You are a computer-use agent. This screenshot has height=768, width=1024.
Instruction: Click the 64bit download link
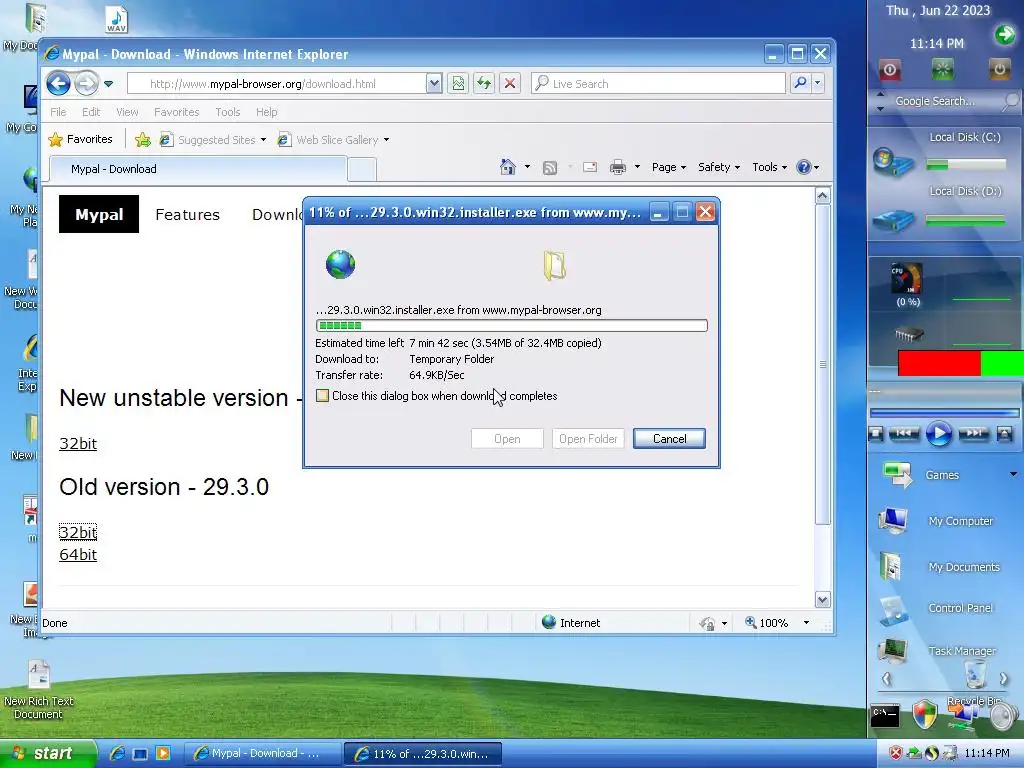78,554
